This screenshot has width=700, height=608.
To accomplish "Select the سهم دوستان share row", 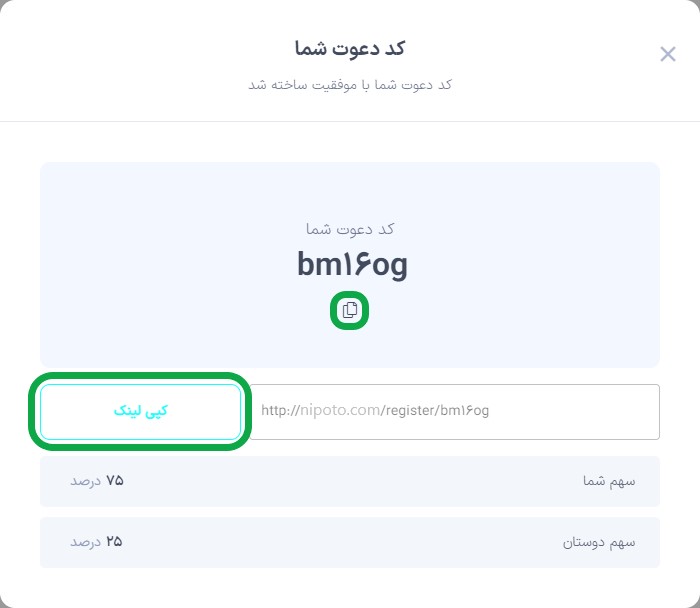I will pos(350,542).
